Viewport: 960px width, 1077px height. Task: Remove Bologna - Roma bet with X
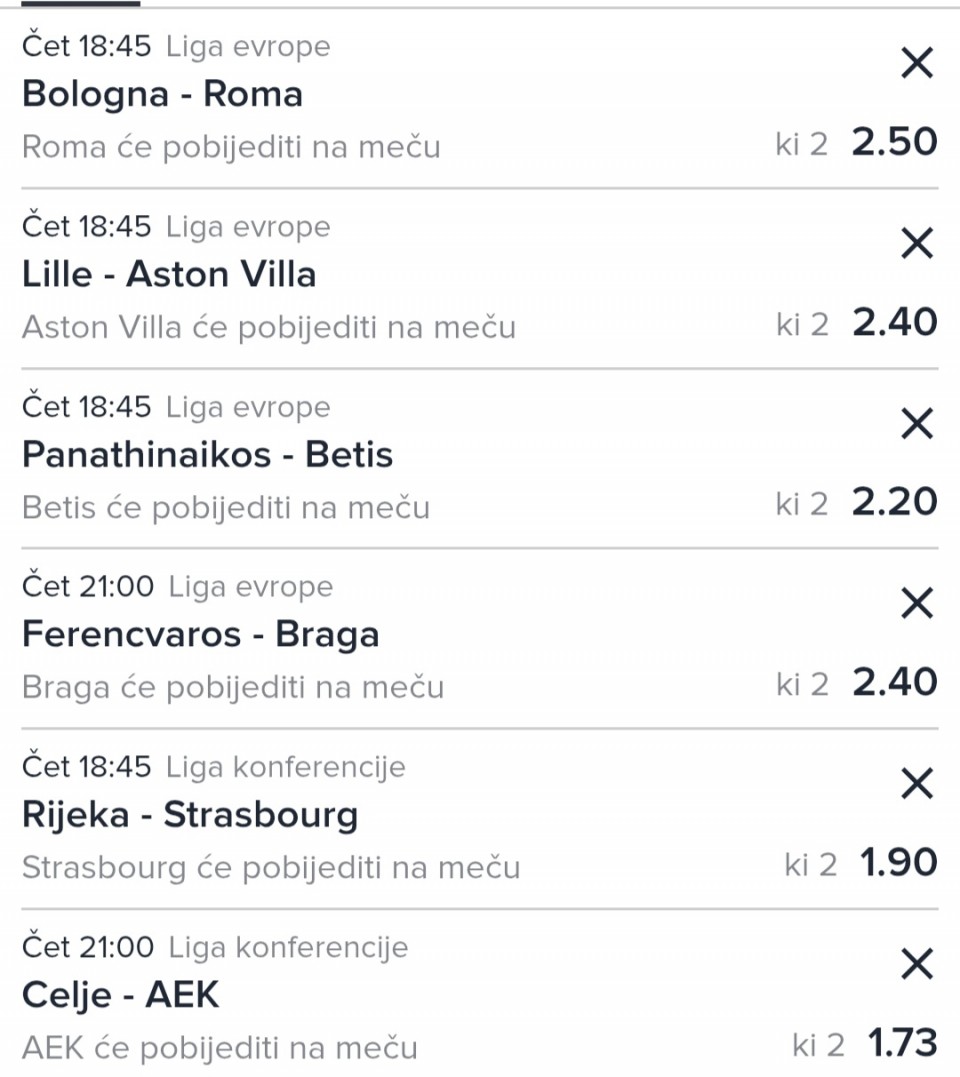917,64
